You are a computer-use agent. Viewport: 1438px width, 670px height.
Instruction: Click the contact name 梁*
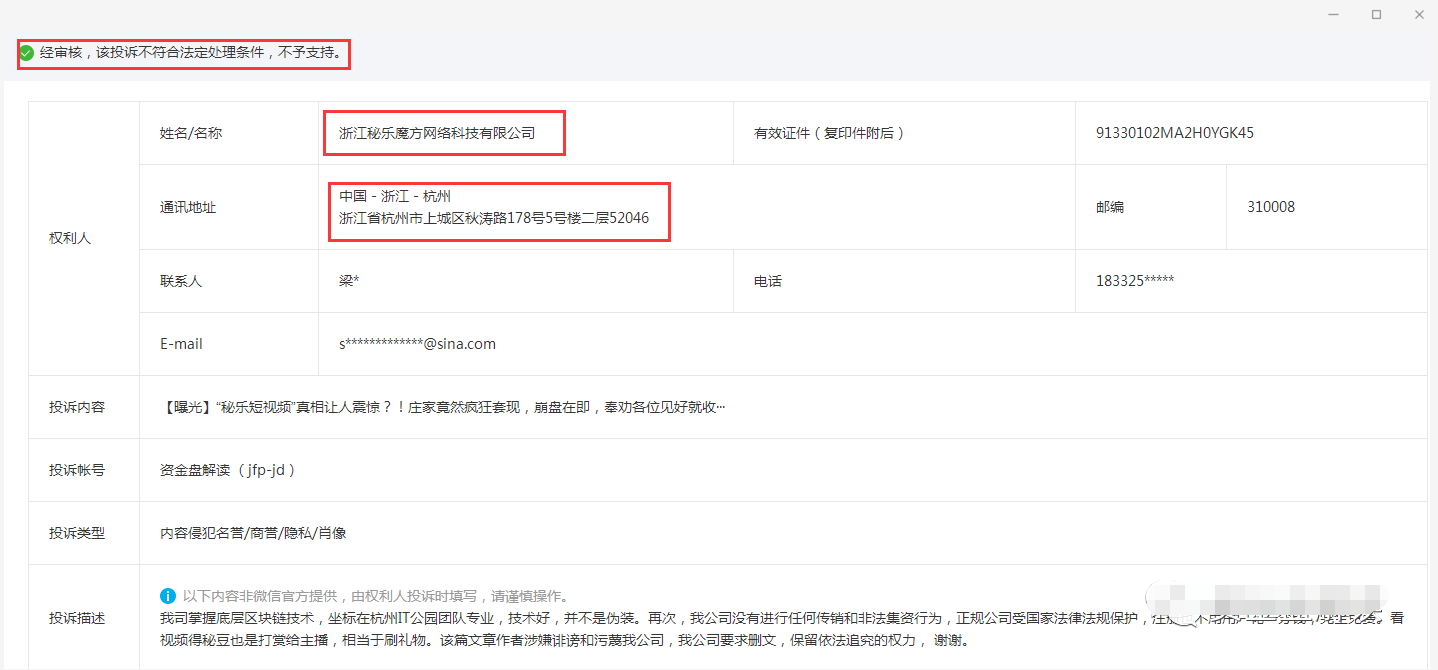tap(349, 281)
